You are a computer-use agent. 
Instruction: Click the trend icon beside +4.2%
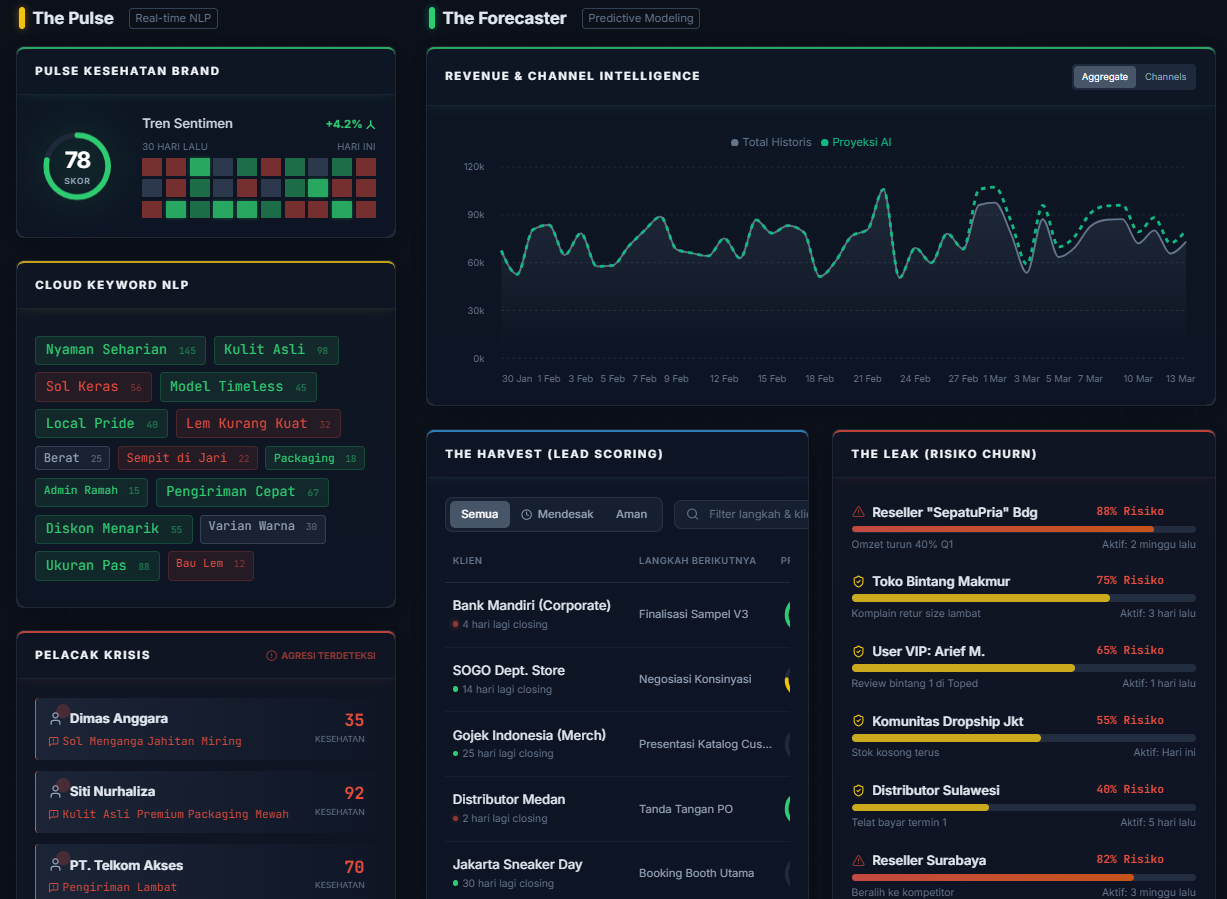(371, 125)
